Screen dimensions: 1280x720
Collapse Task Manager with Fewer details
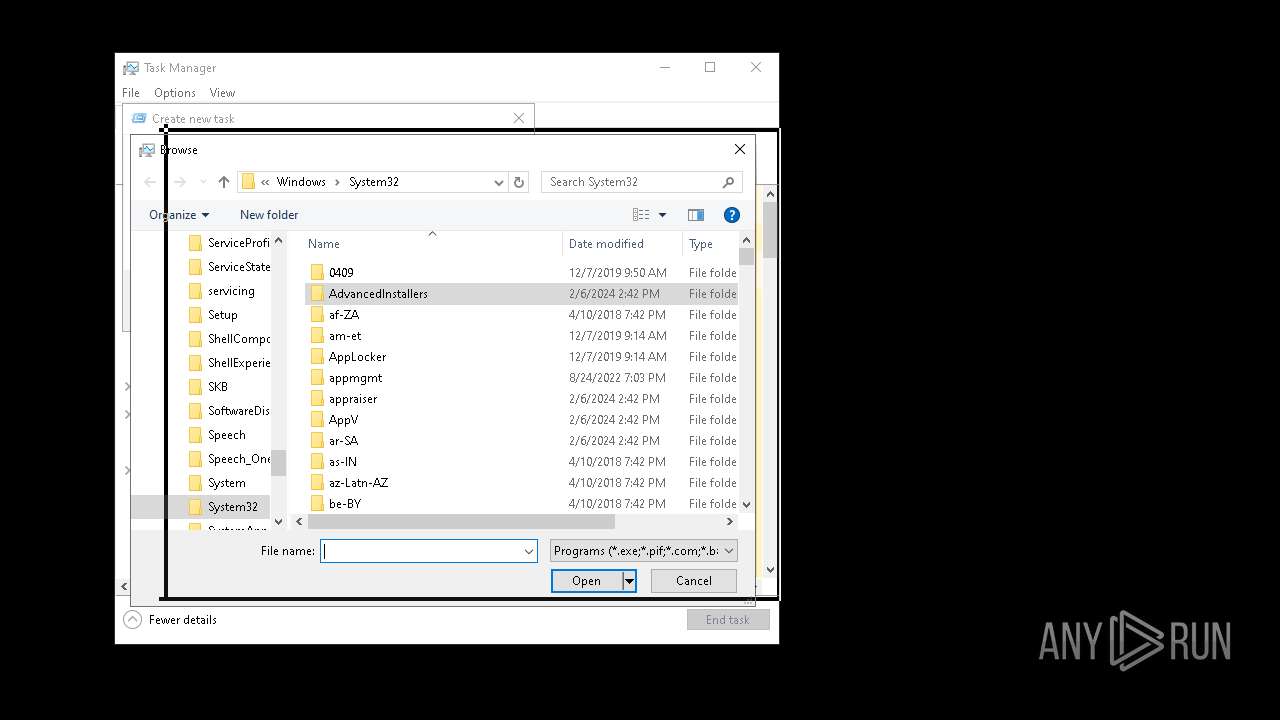[171, 620]
